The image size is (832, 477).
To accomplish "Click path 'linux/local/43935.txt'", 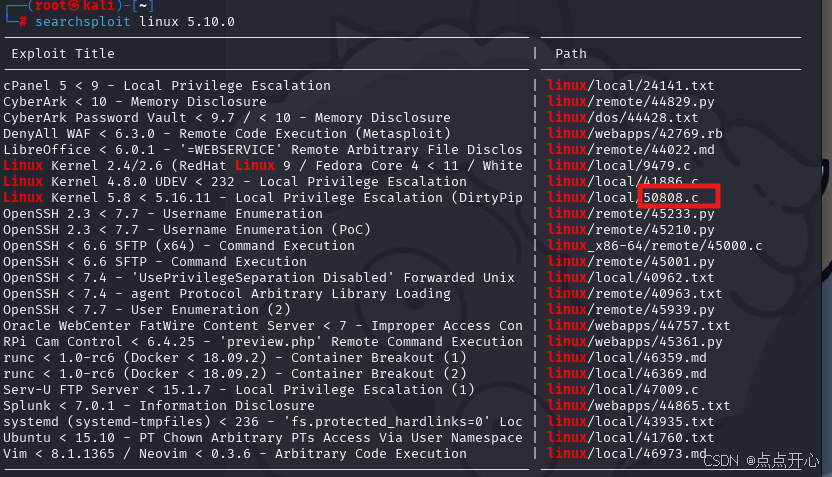I will [630, 421].
